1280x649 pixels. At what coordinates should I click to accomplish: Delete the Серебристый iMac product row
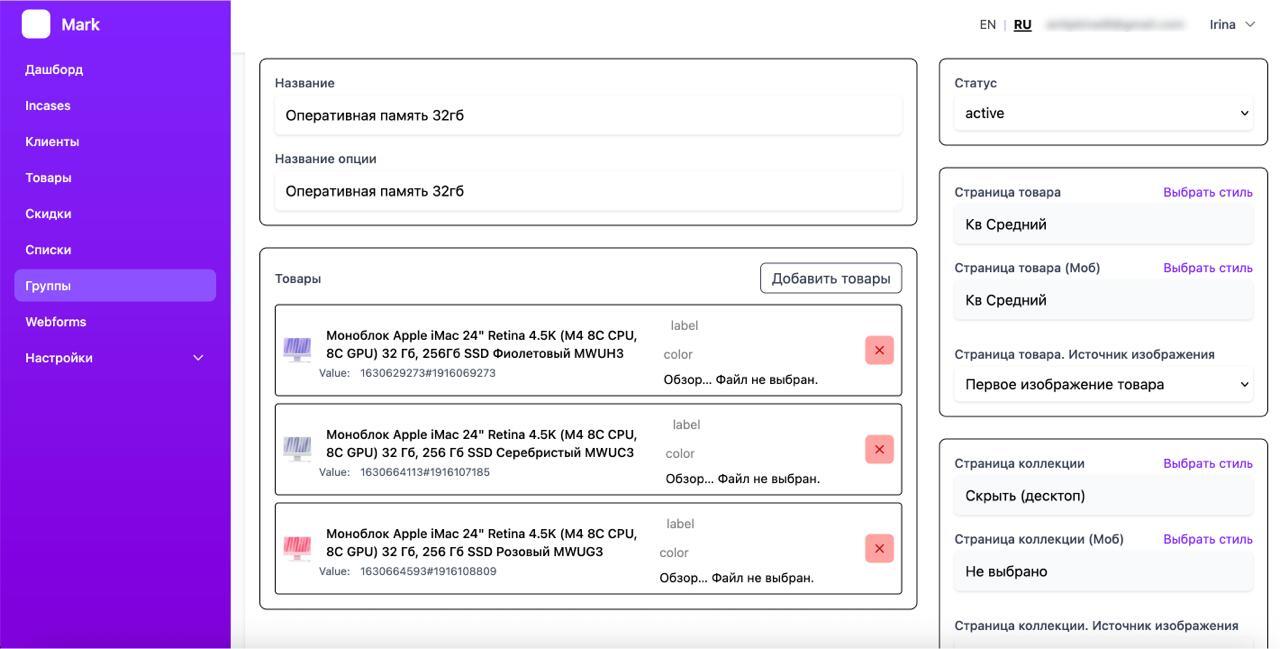click(x=879, y=449)
